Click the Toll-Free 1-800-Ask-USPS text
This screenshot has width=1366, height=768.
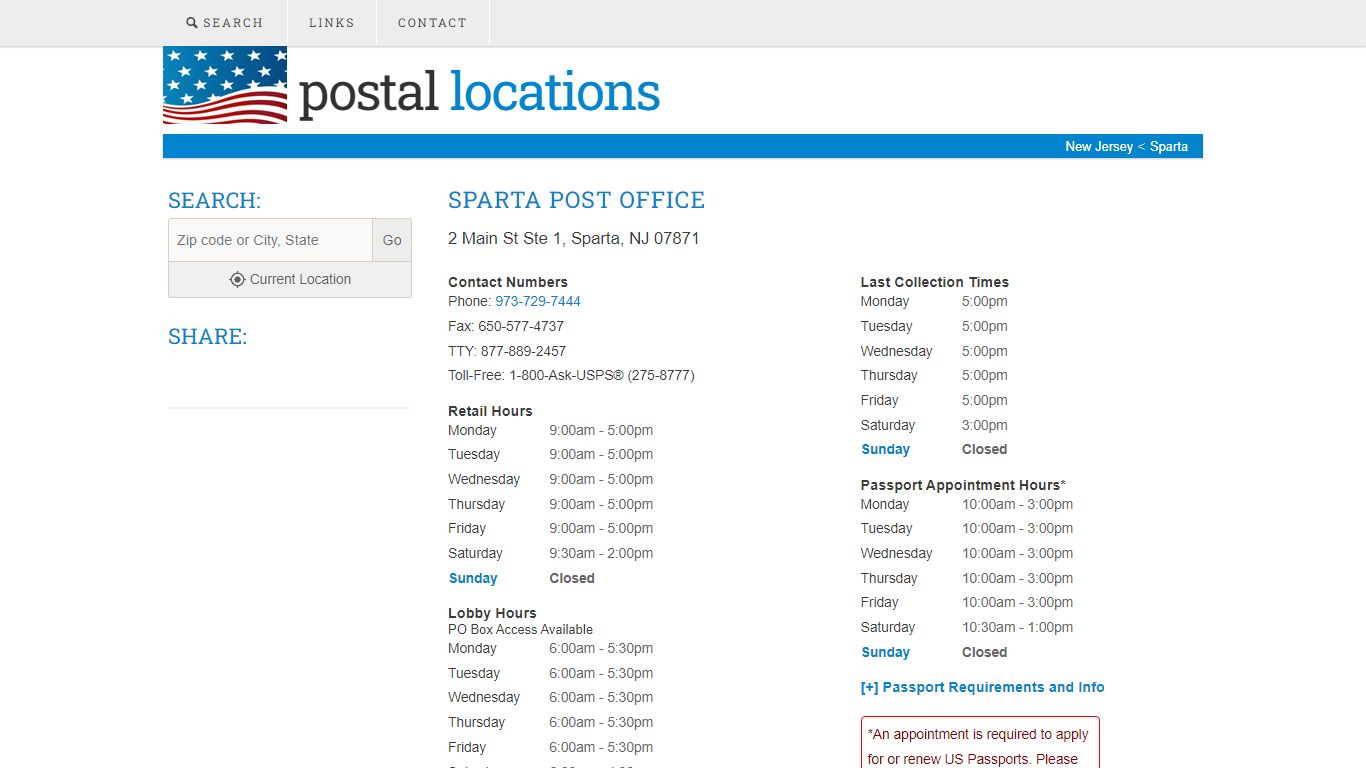click(x=571, y=375)
